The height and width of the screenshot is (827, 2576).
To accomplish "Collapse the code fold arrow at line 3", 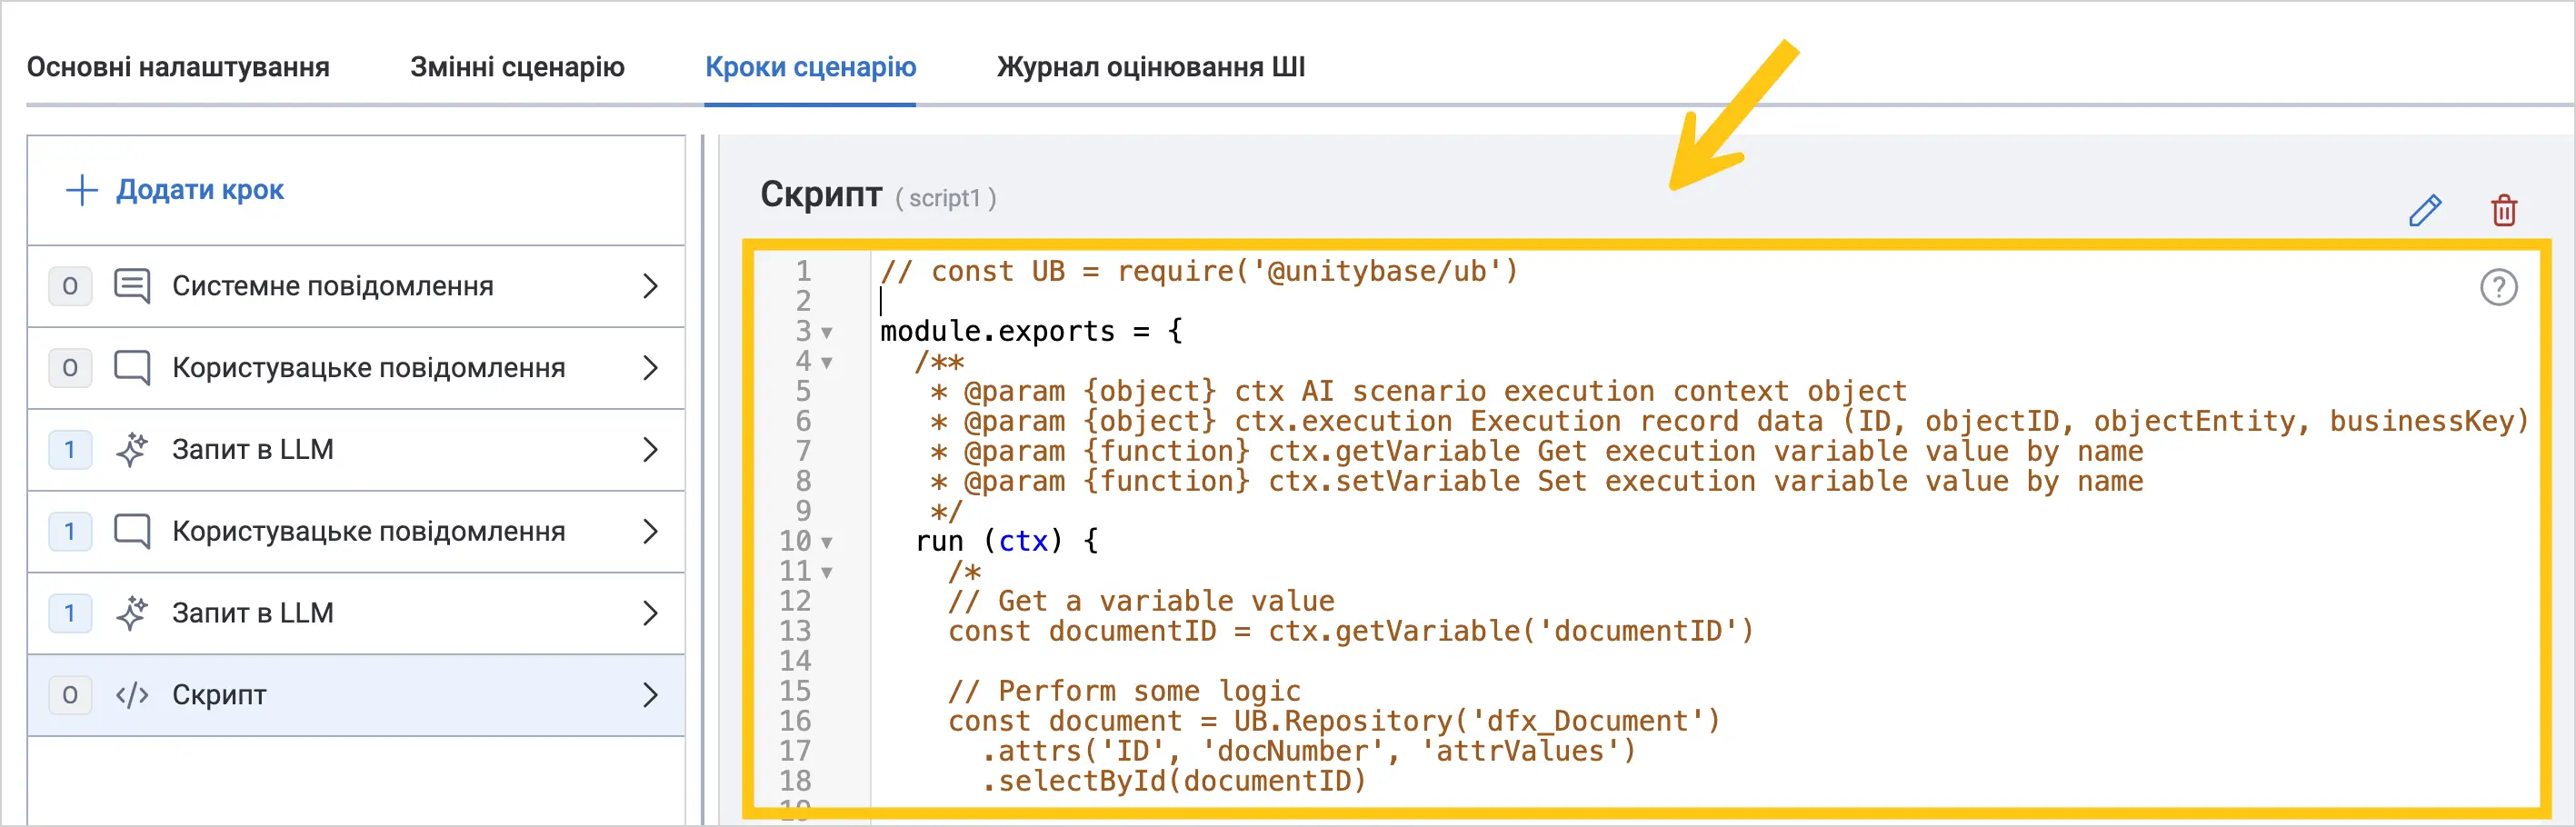I will click(827, 333).
